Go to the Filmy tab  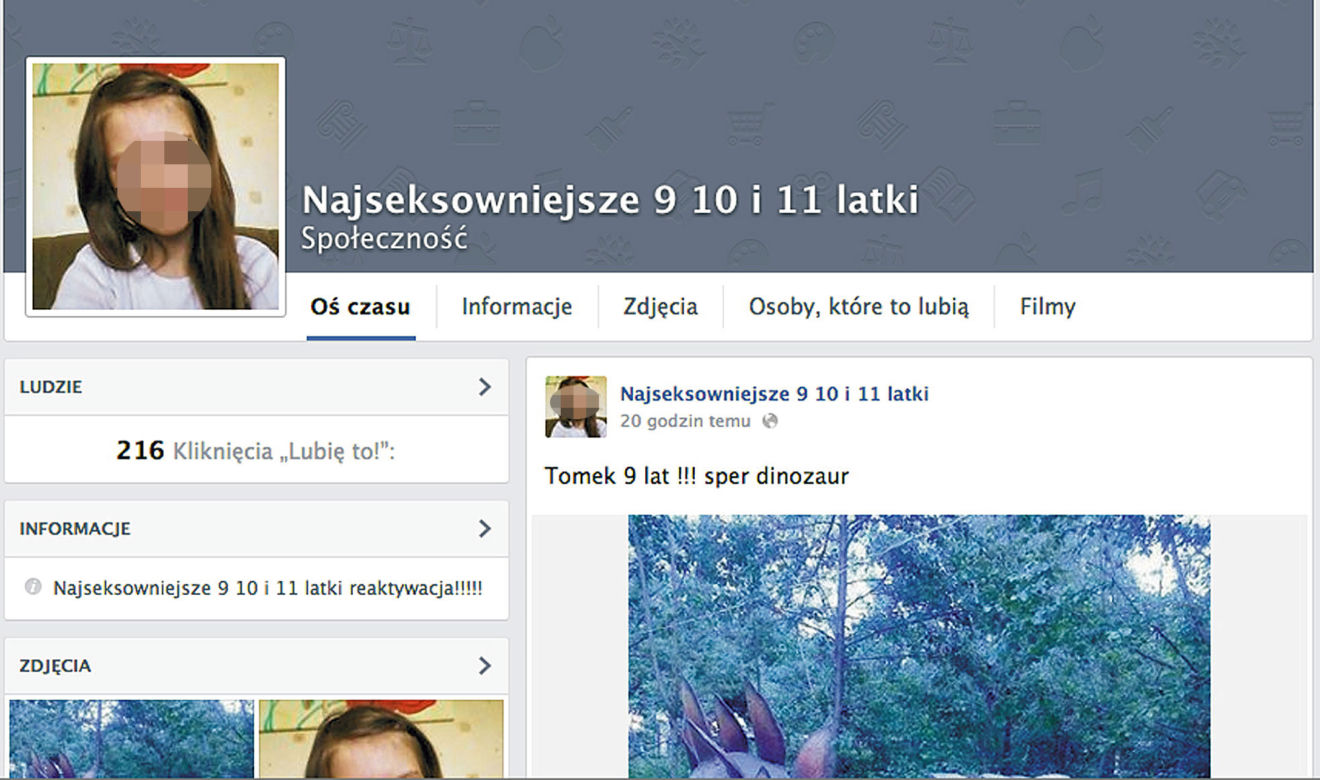click(x=1048, y=307)
